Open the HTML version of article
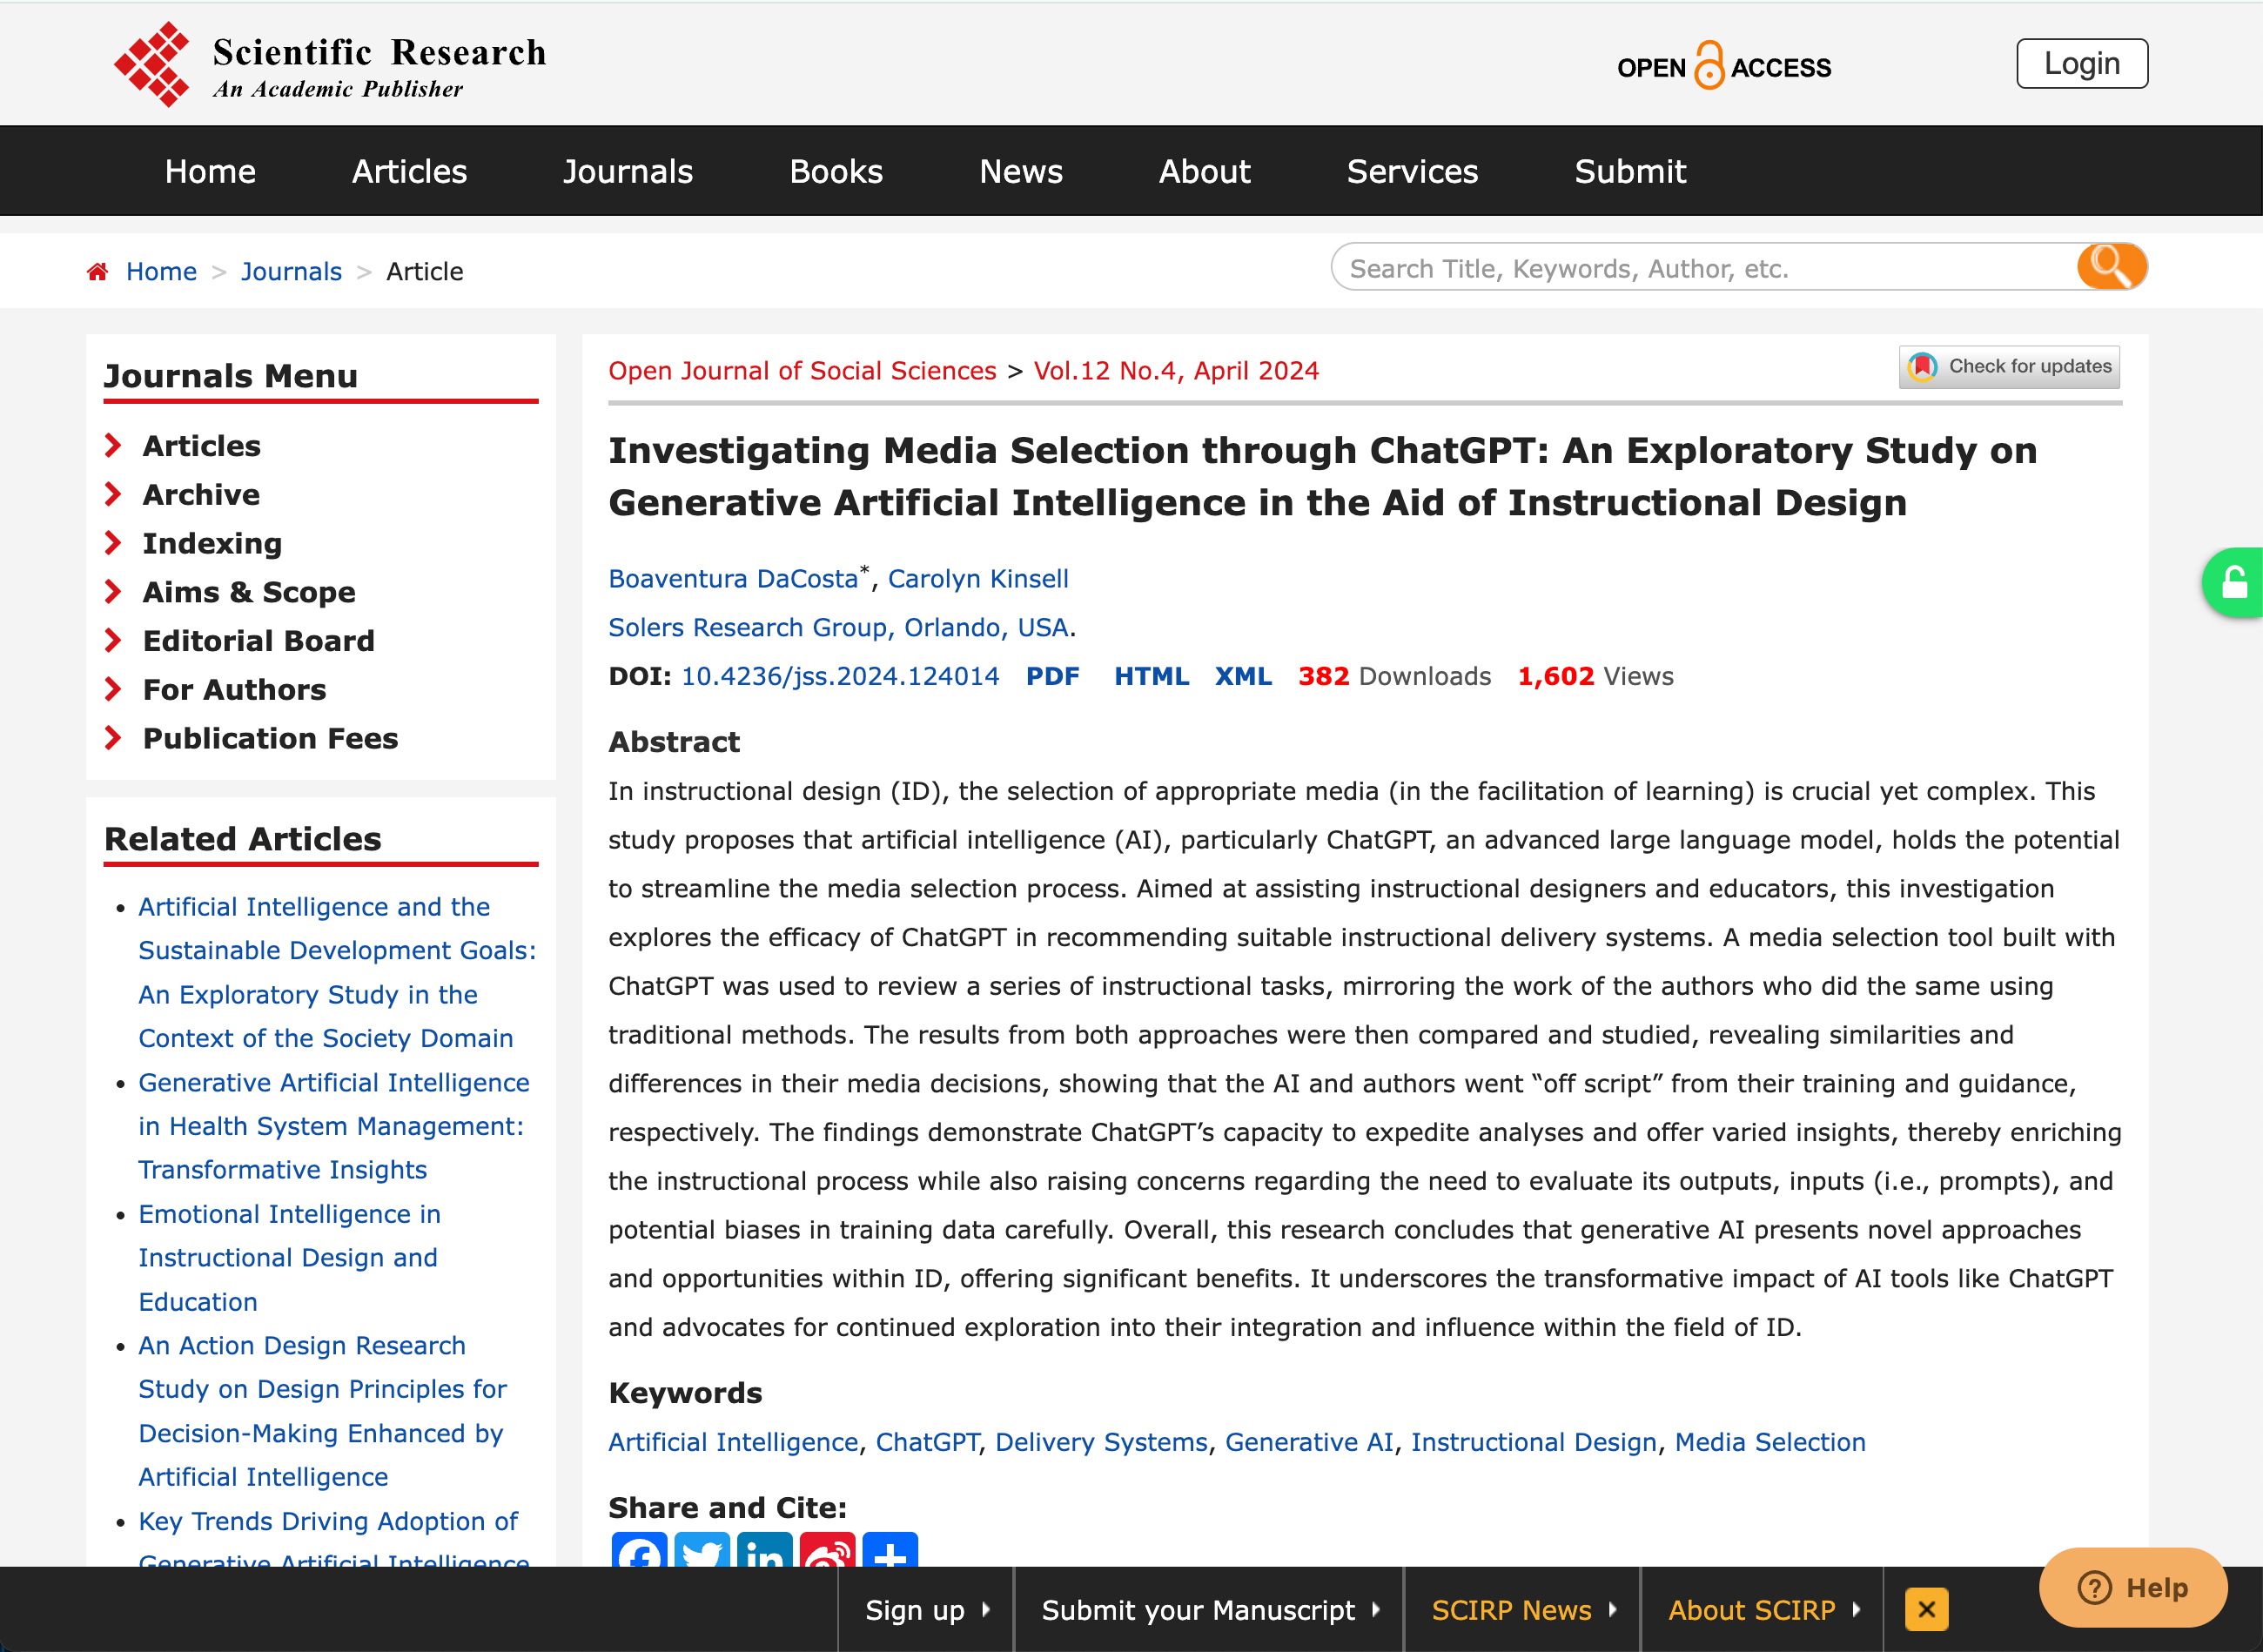The width and height of the screenshot is (2263, 1652). coord(1151,676)
